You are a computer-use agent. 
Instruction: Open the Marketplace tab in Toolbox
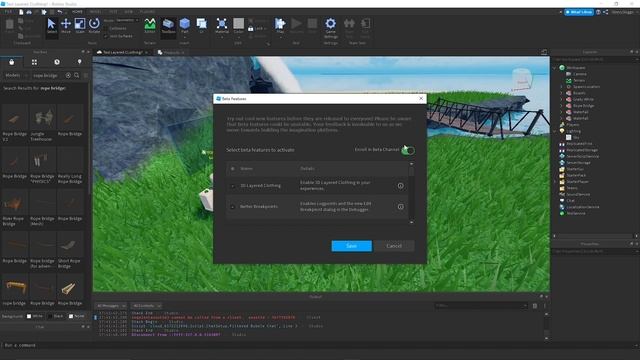pyautogui.click(x=11, y=62)
